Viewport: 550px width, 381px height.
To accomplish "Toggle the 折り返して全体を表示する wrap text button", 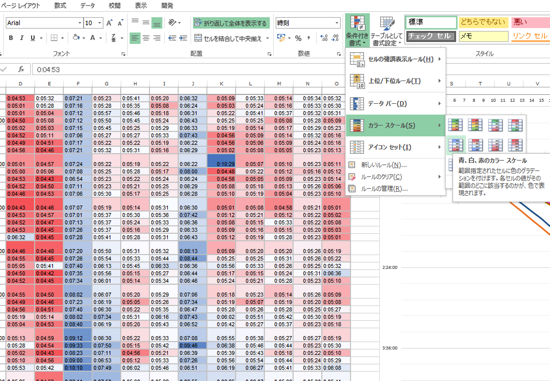I will pos(231,23).
